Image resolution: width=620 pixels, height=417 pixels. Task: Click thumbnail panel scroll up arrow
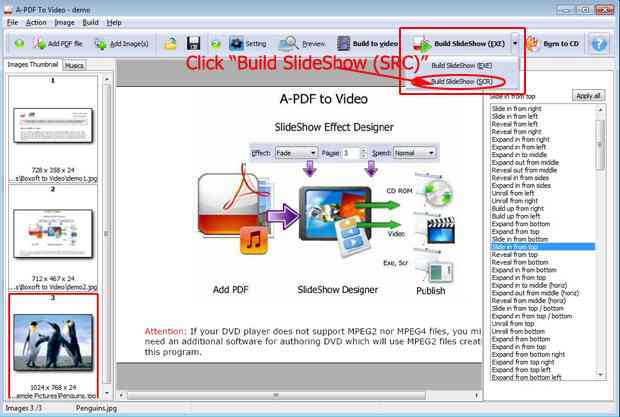(x=107, y=79)
